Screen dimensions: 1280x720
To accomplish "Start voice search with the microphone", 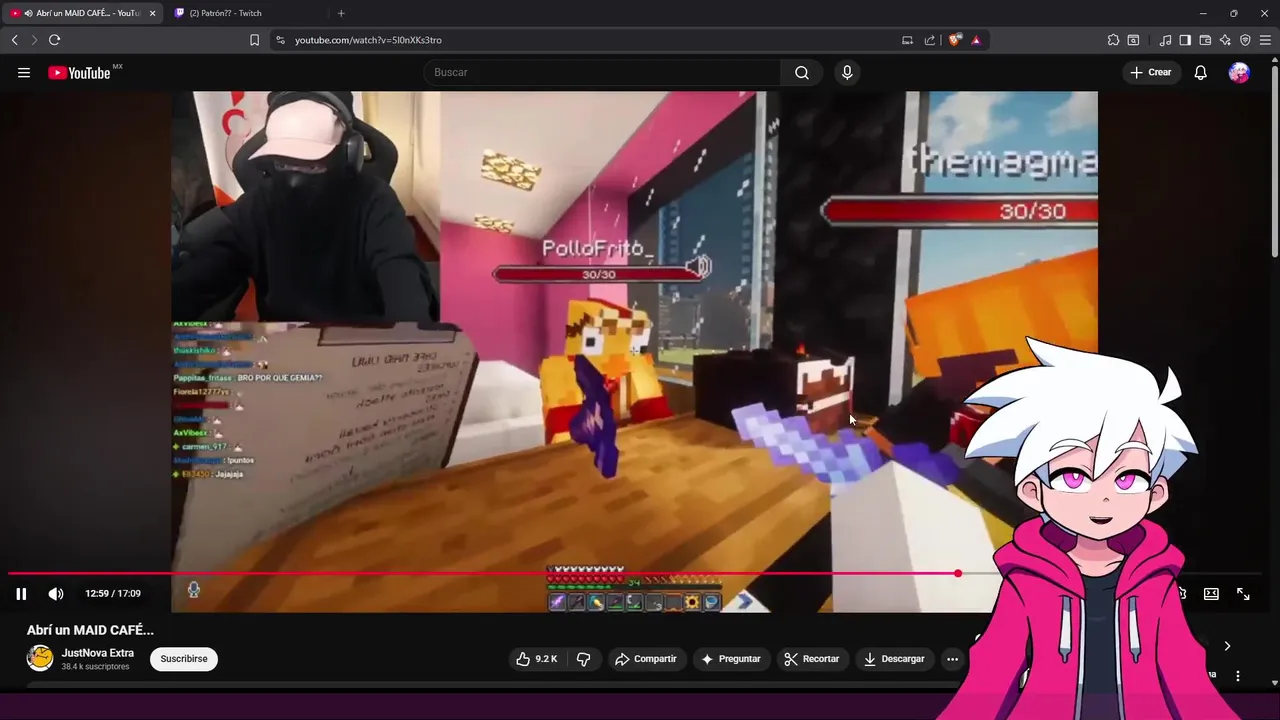I will [847, 73].
